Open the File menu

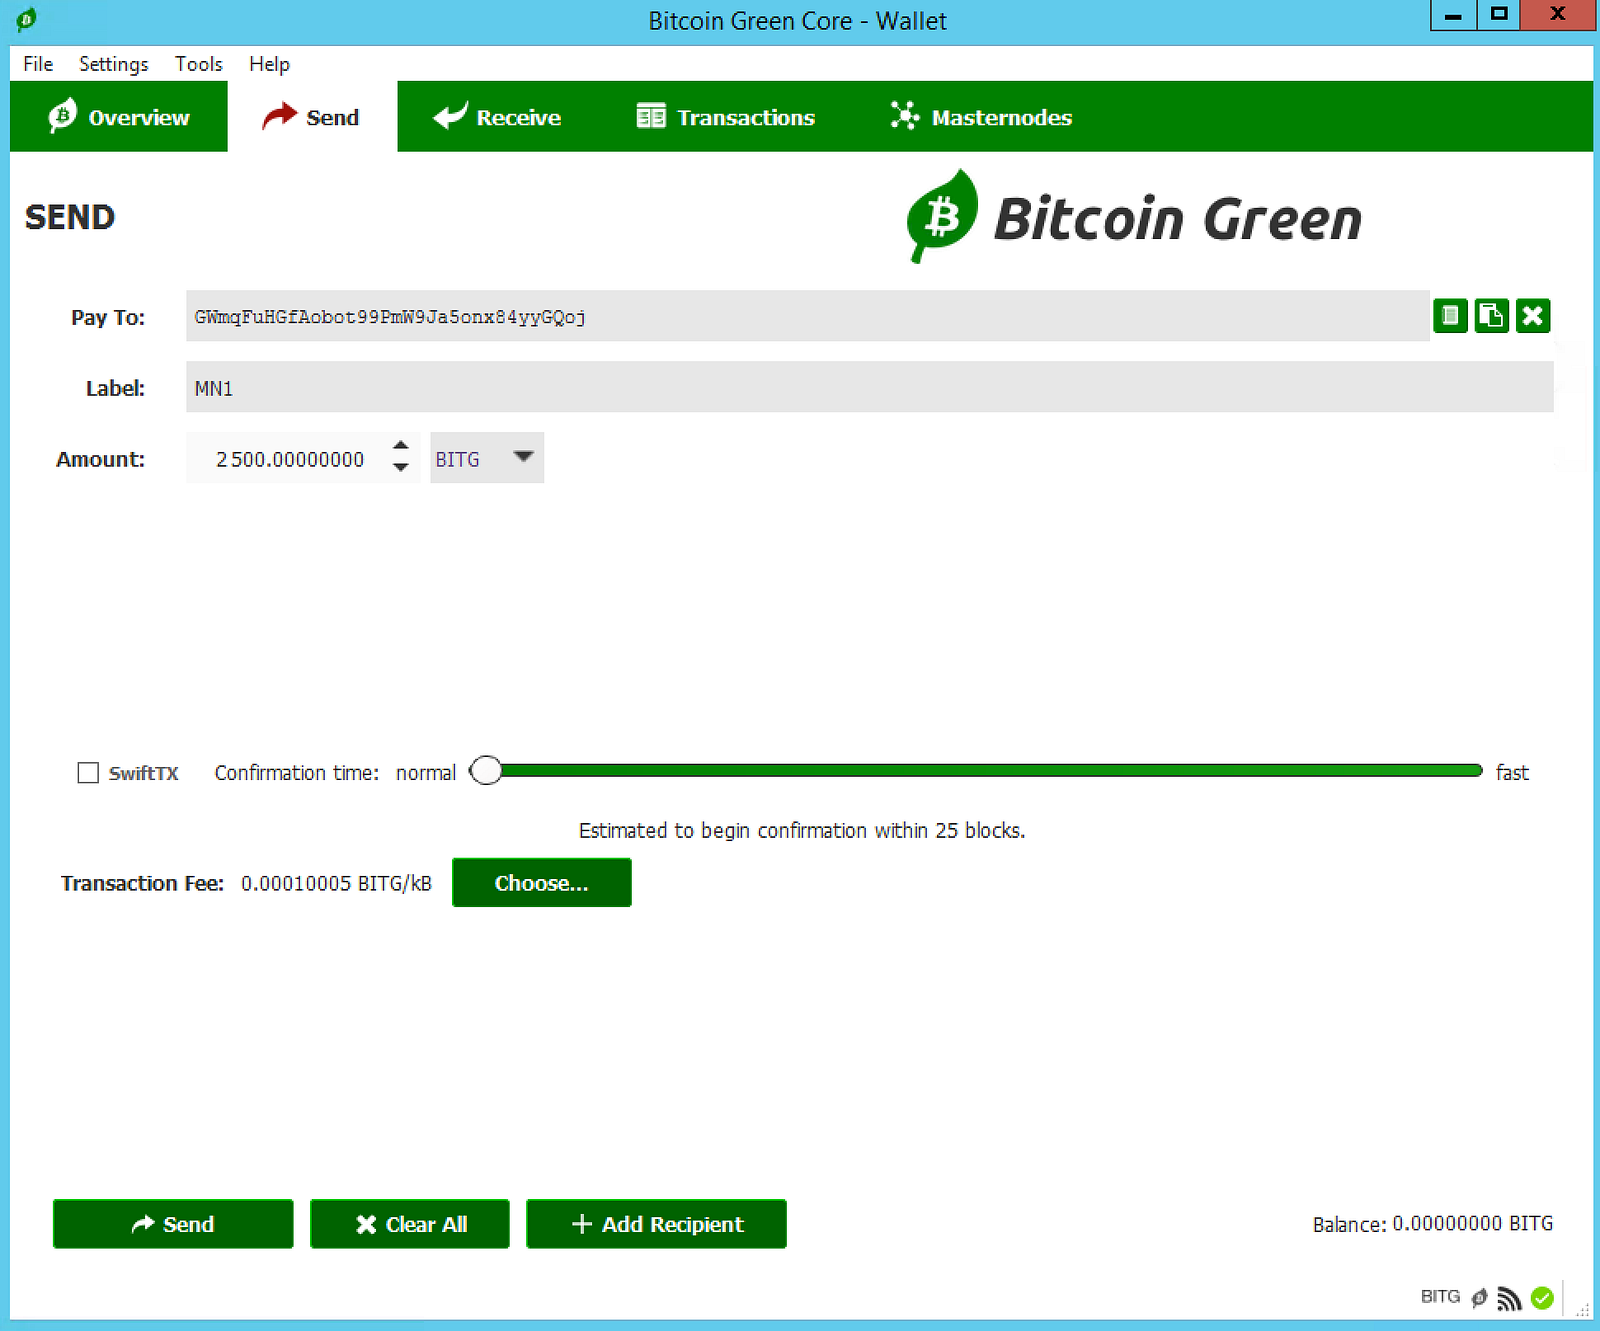pyautogui.click(x=38, y=64)
